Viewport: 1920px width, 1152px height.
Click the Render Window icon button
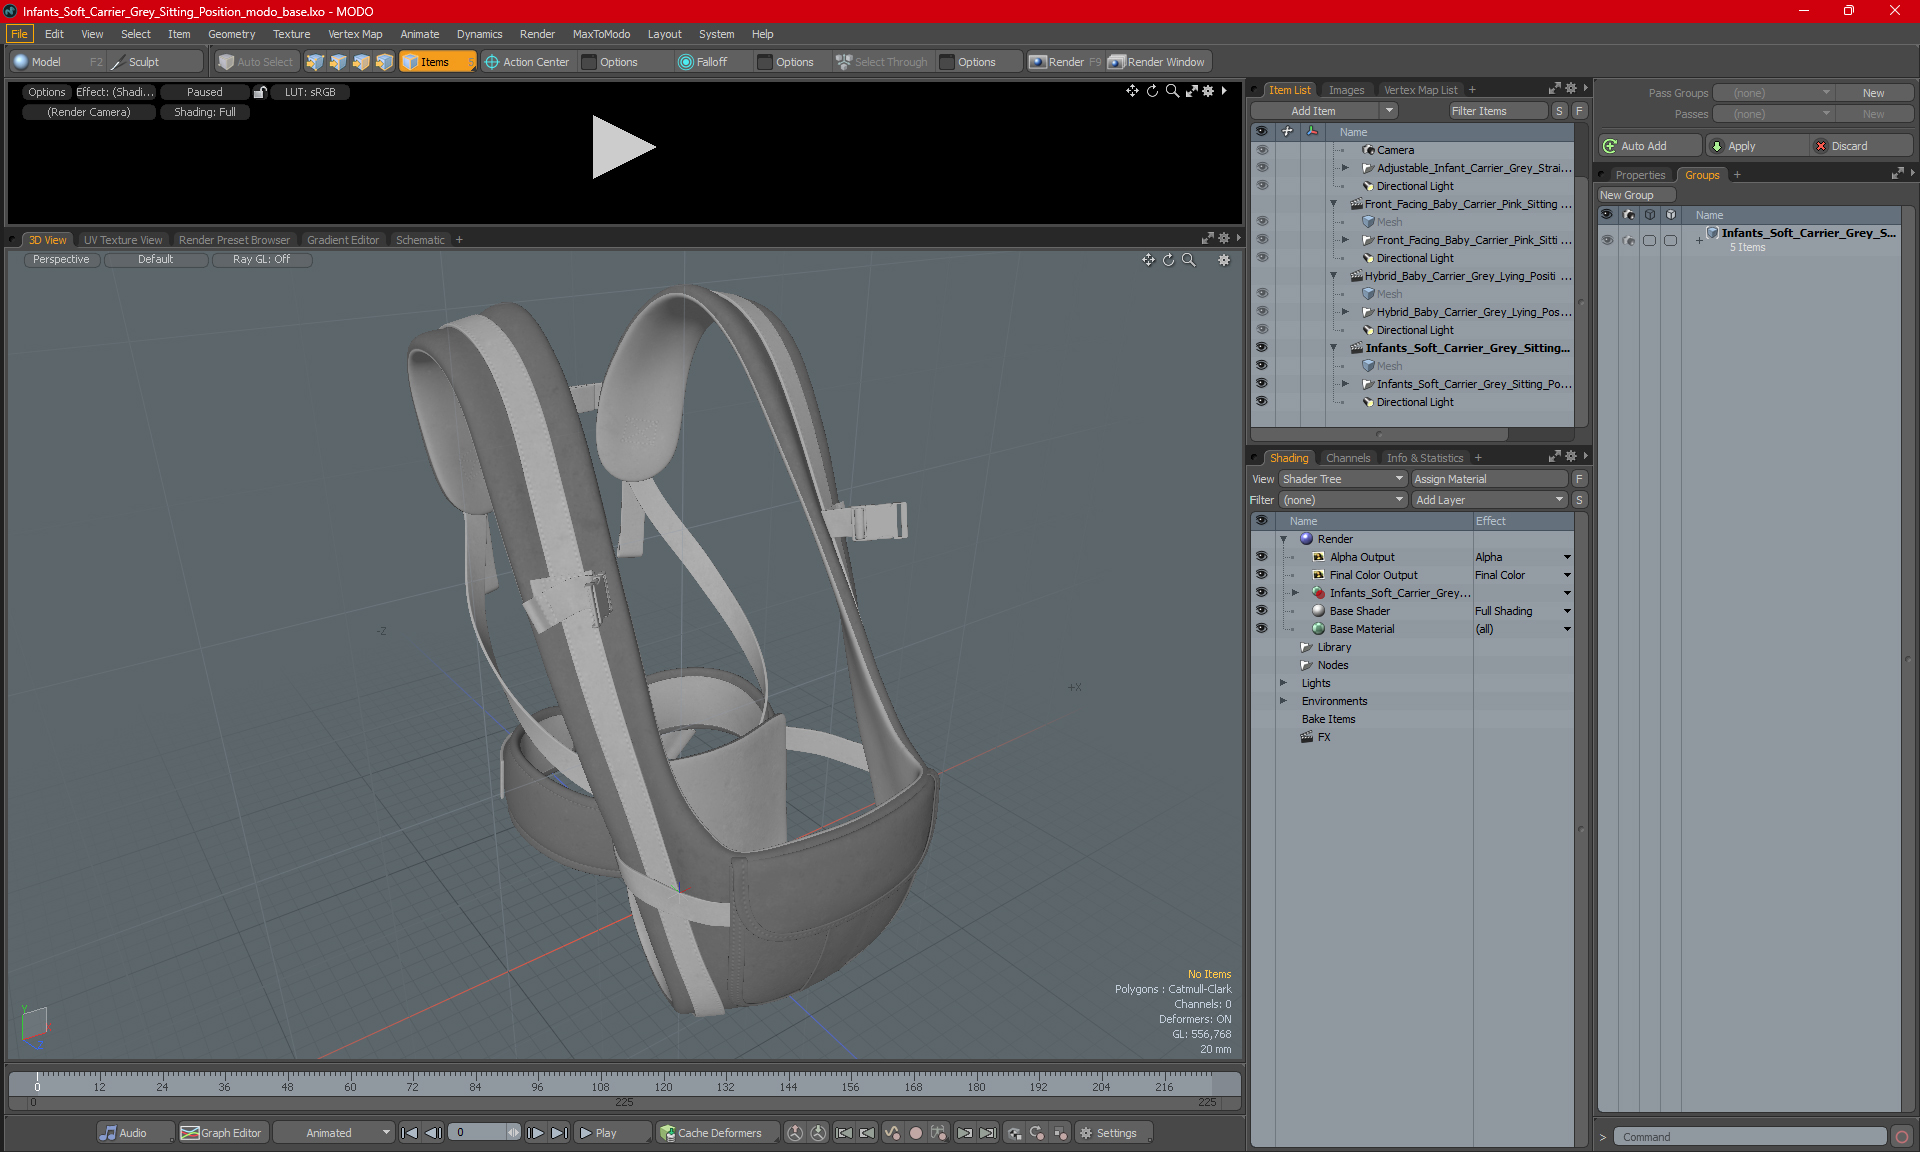coord(1157,62)
